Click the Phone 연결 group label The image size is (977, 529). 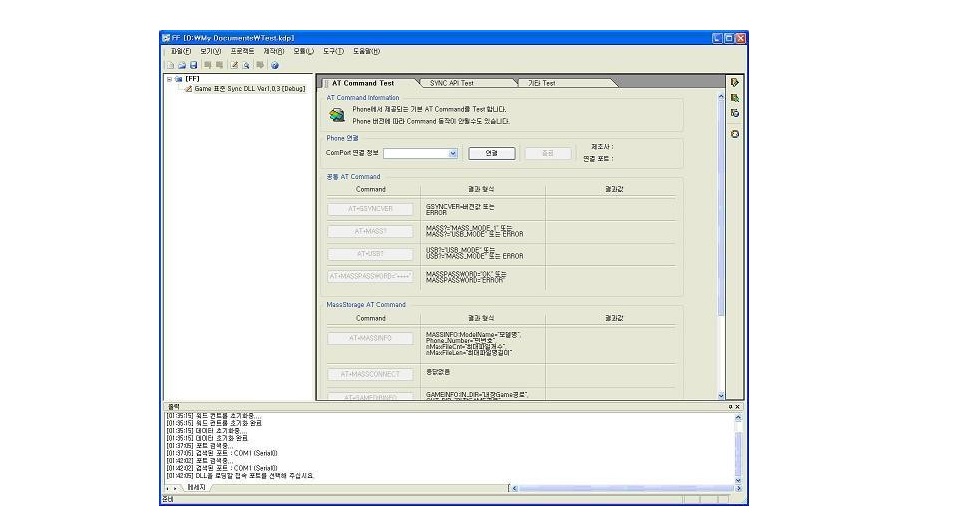point(342,138)
